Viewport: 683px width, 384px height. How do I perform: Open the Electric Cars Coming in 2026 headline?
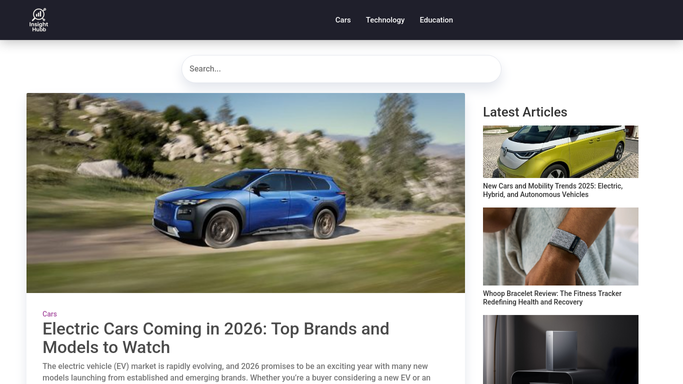point(216,338)
